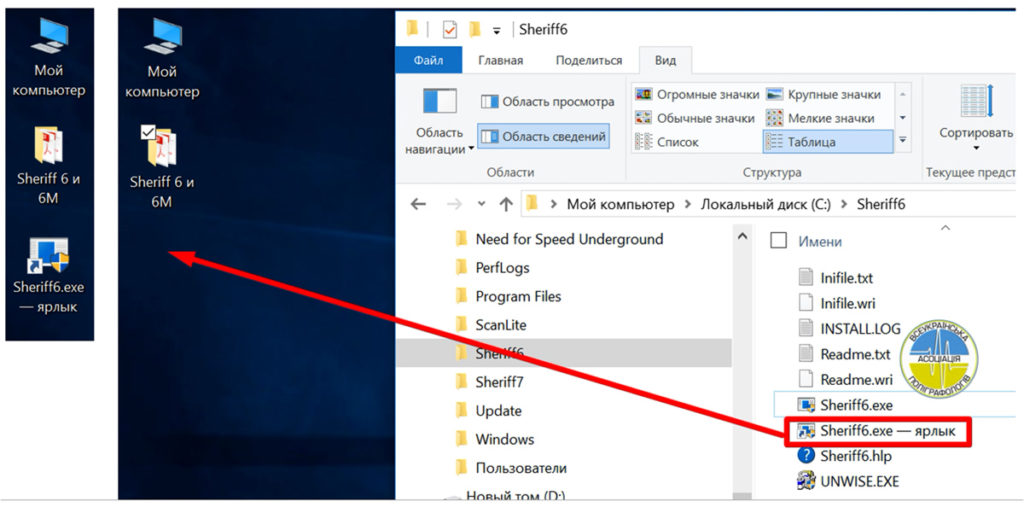Image resolution: width=1024 pixels, height=507 pixels.
Task: Toggle Область просмотра preview pane
Action: coord(547,101)
